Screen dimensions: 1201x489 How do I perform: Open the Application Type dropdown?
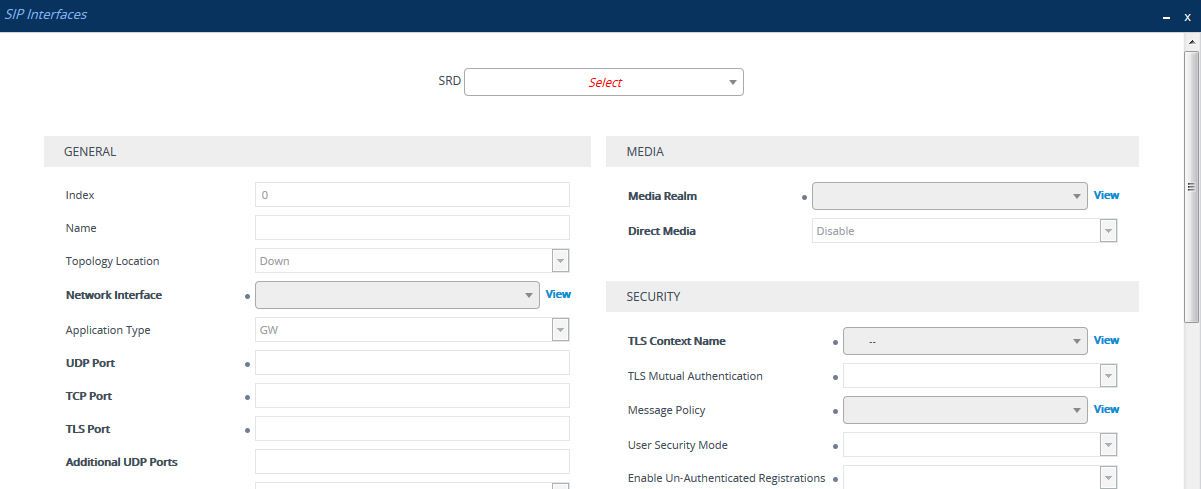[412, 330]
